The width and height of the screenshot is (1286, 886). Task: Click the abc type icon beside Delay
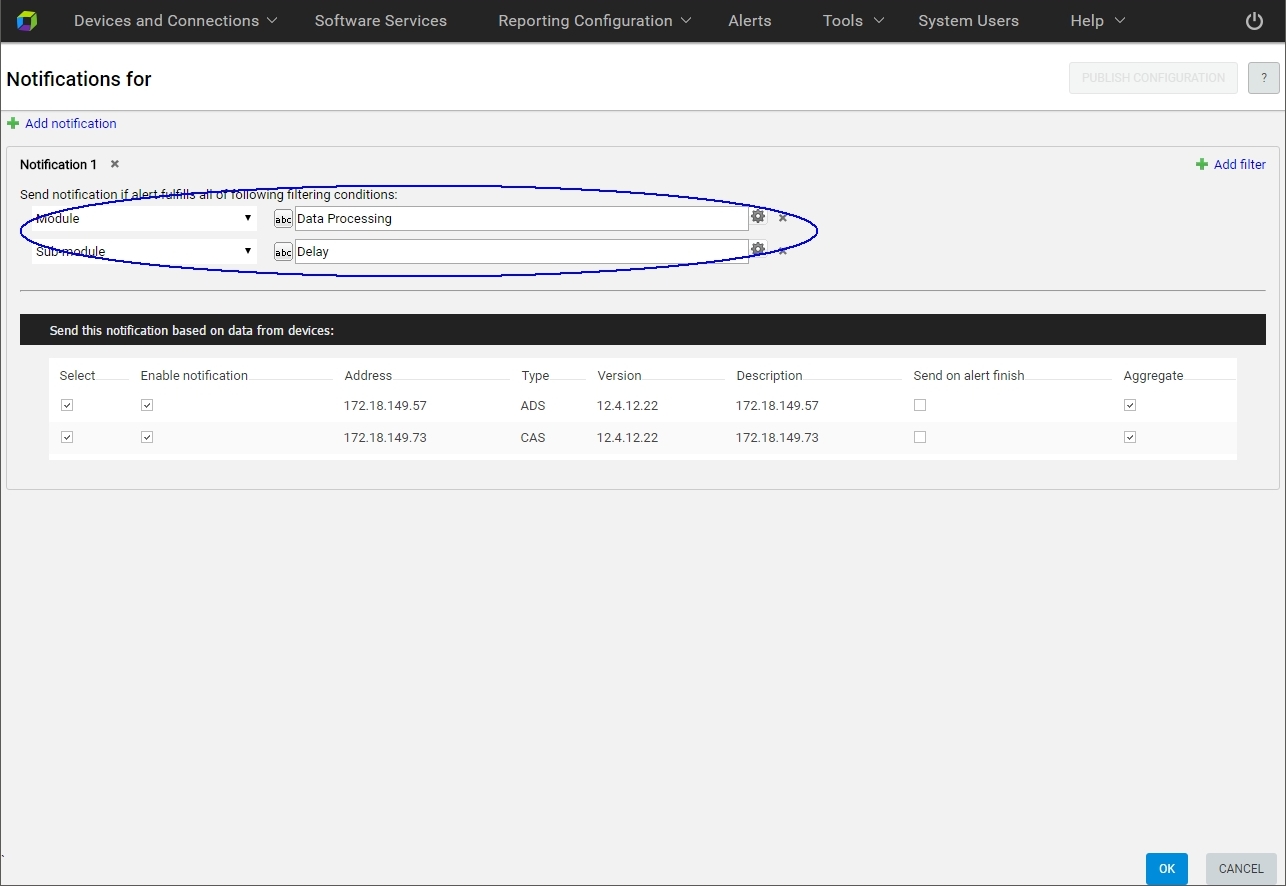click(283, 252)
